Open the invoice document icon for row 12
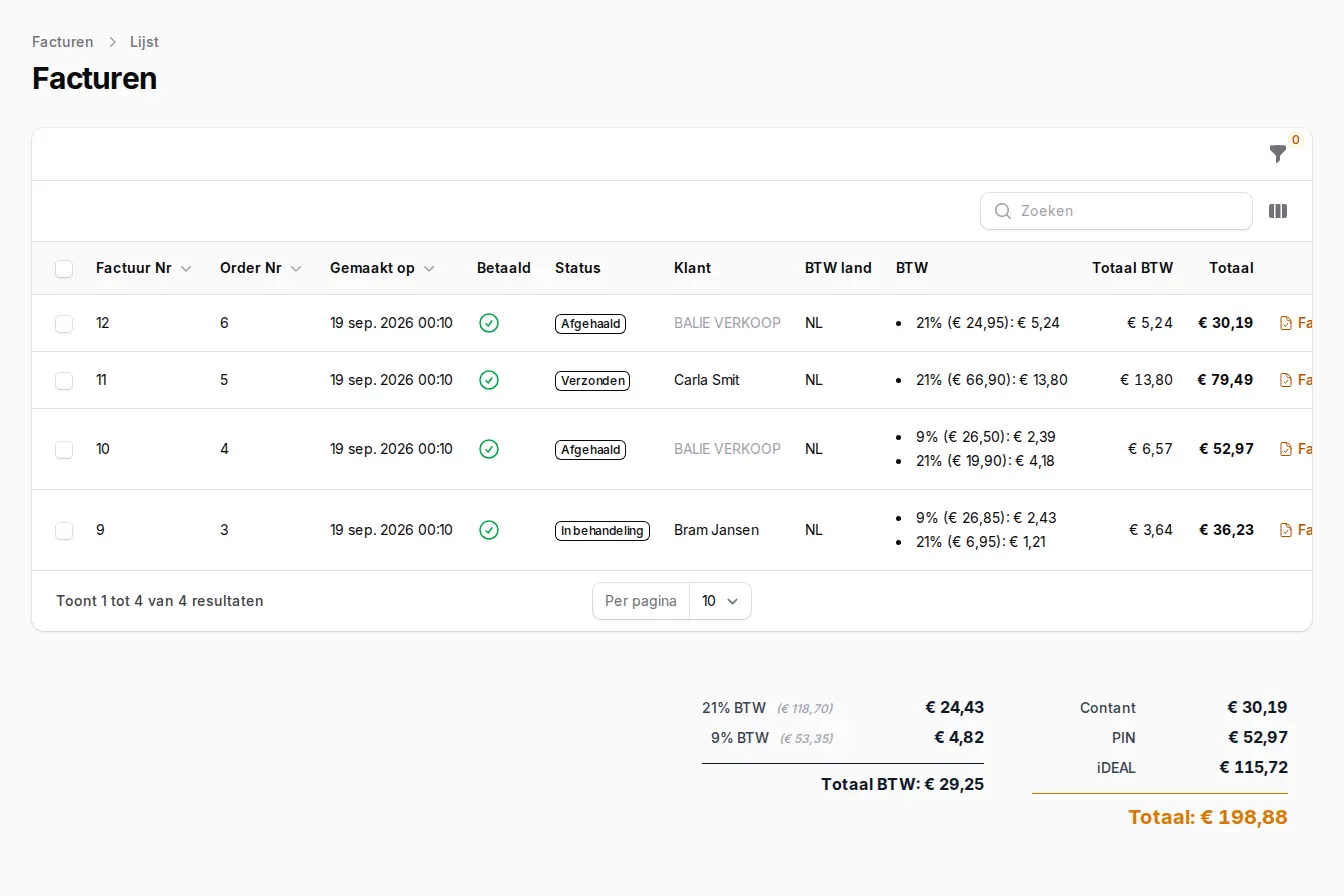 tap(1286, 323)
